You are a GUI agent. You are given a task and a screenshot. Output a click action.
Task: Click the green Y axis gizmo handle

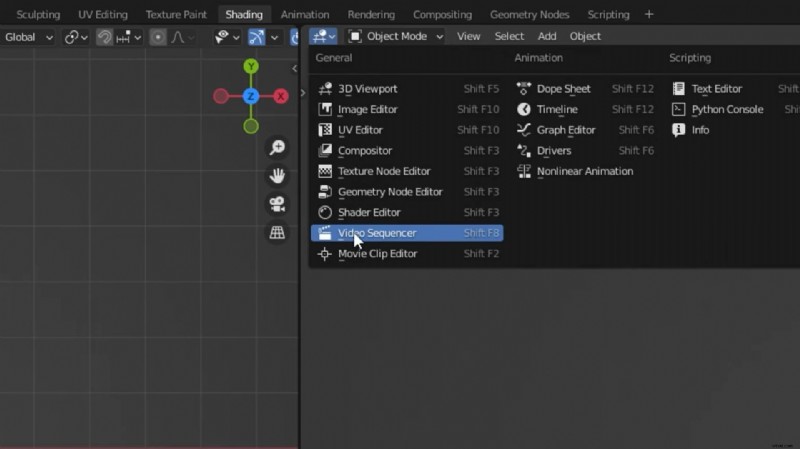coord(251,67)
